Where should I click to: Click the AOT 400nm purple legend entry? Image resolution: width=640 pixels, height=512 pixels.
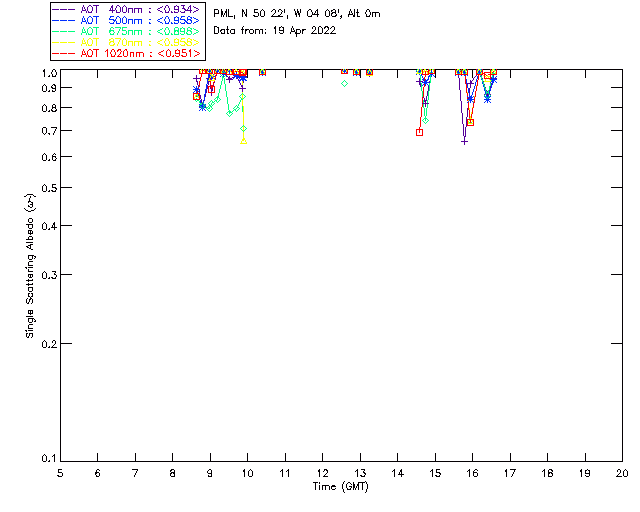click(126, 9)
